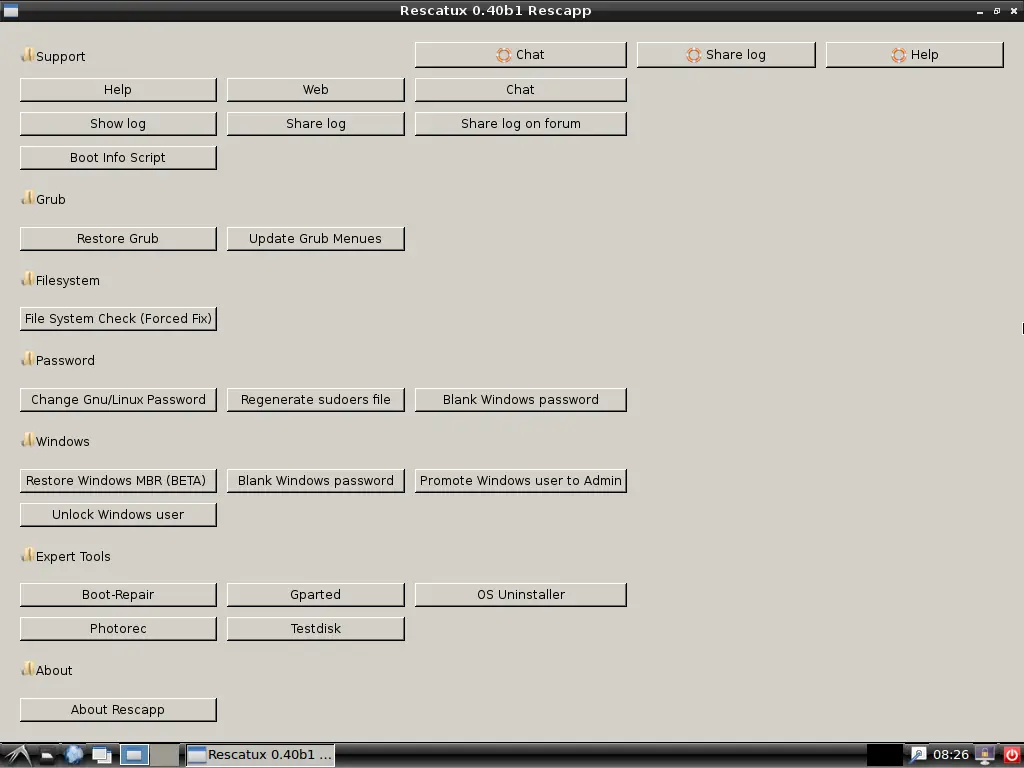This screenshot has width=1024, height=768.
Task: Open the Web support button
Action: click(x=315, y=89)
